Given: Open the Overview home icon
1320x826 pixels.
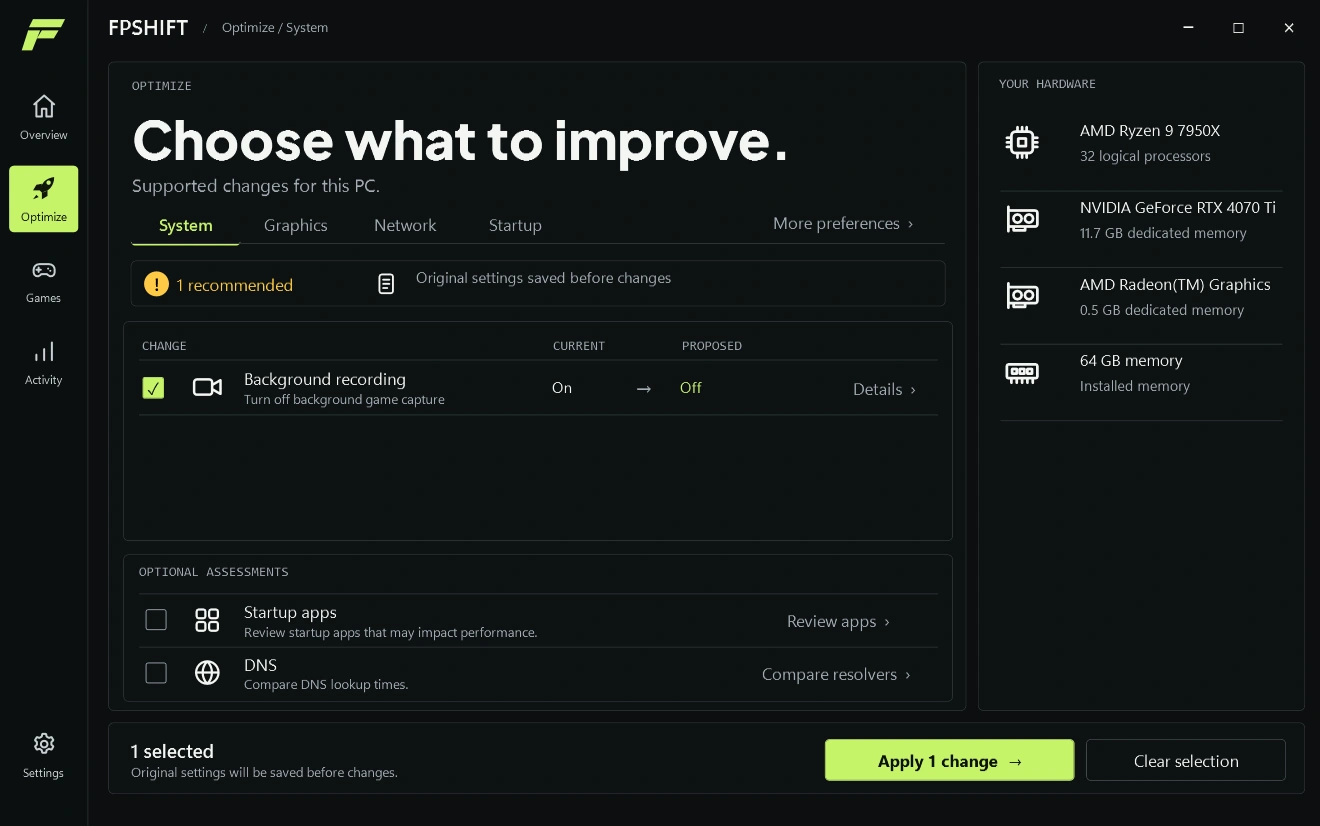Looking at the screenshot, I should coord(44,106).
